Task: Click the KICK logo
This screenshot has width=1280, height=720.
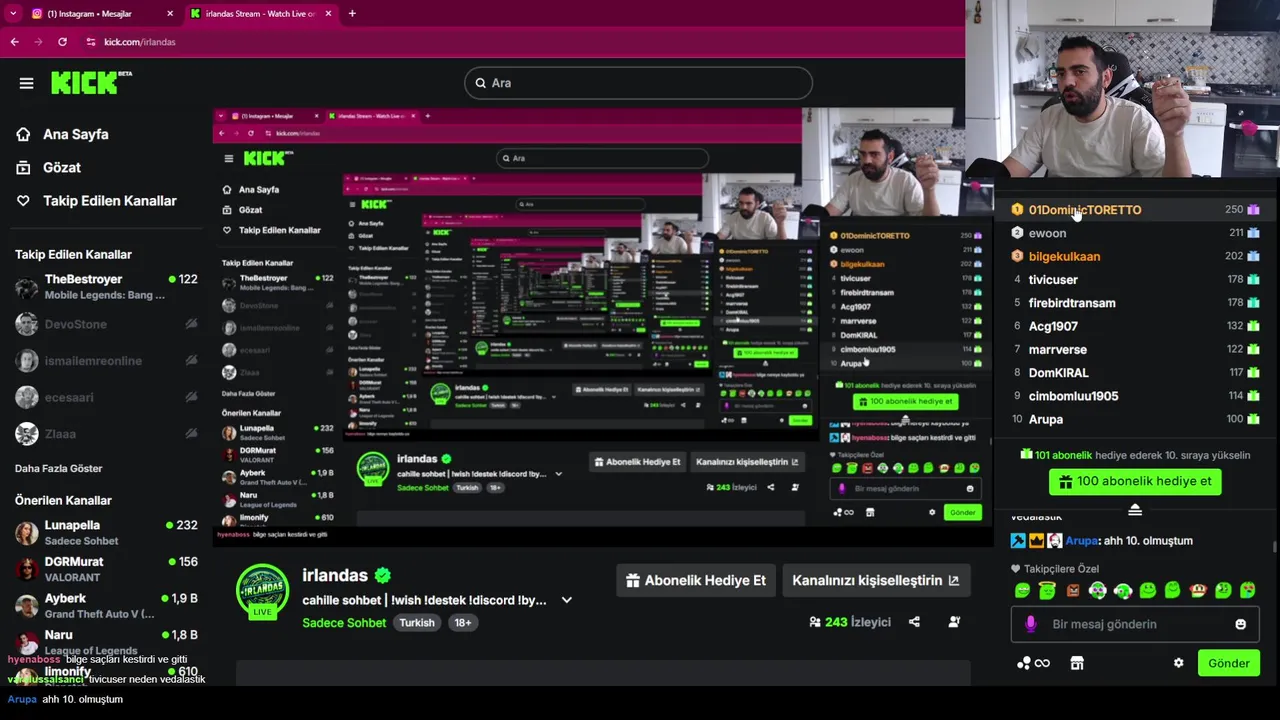Action: point(91,82)
